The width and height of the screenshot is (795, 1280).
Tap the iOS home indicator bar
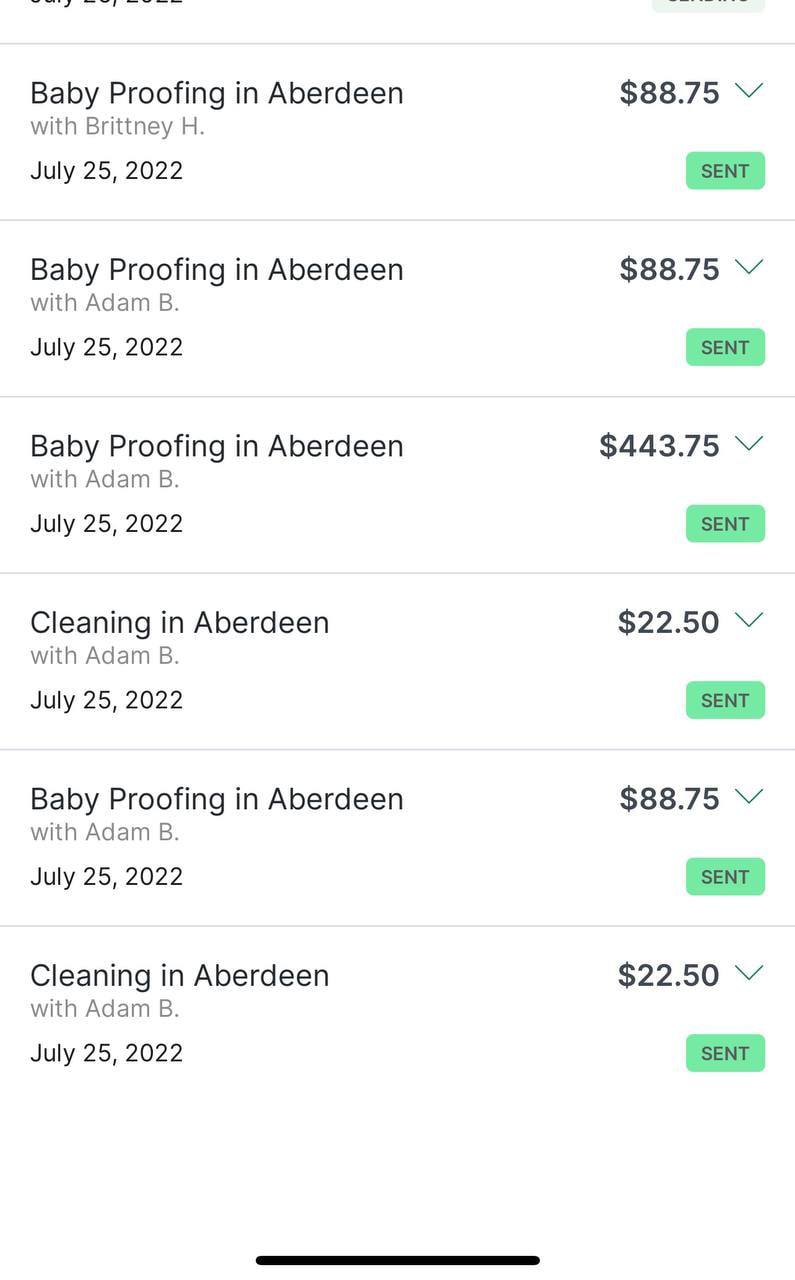pos(397,1260)
